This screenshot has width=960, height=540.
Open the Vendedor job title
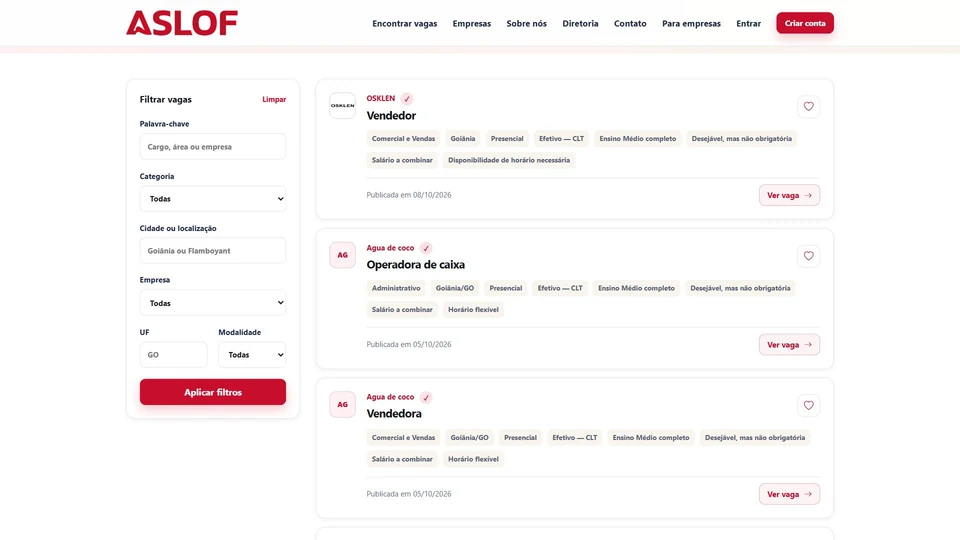coord(391,116)
